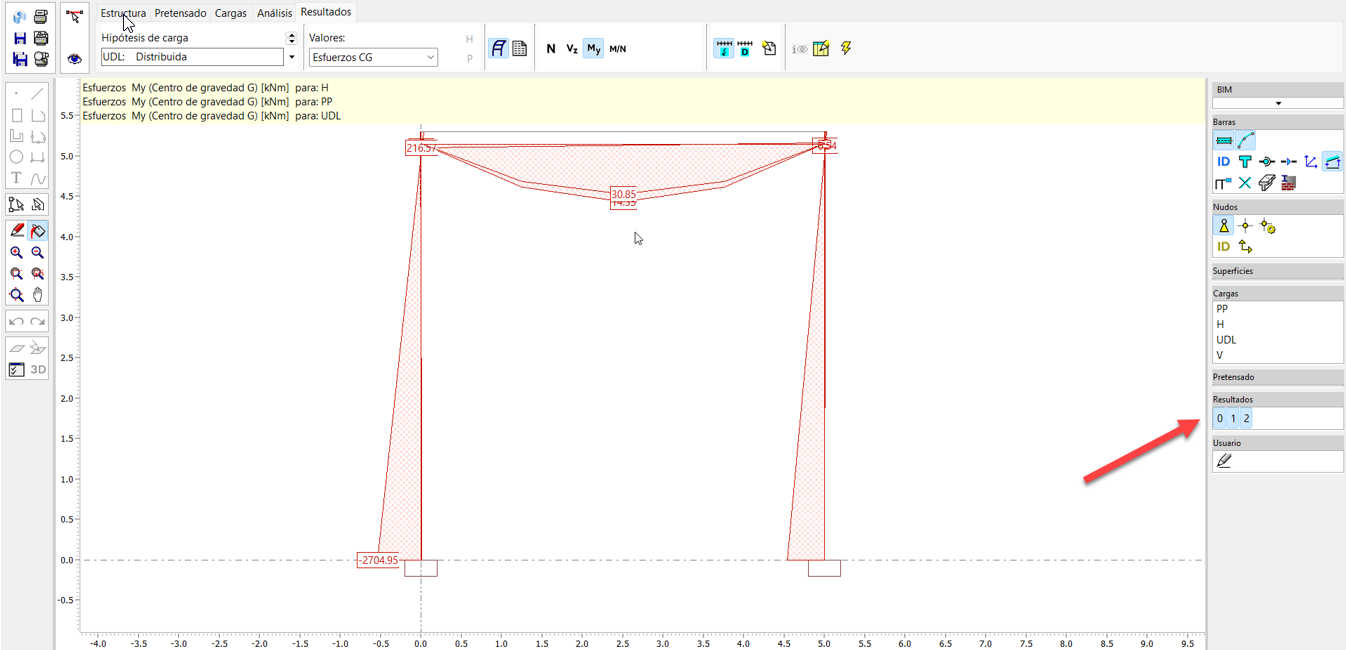Select the T text tool

tap(16, 177)
